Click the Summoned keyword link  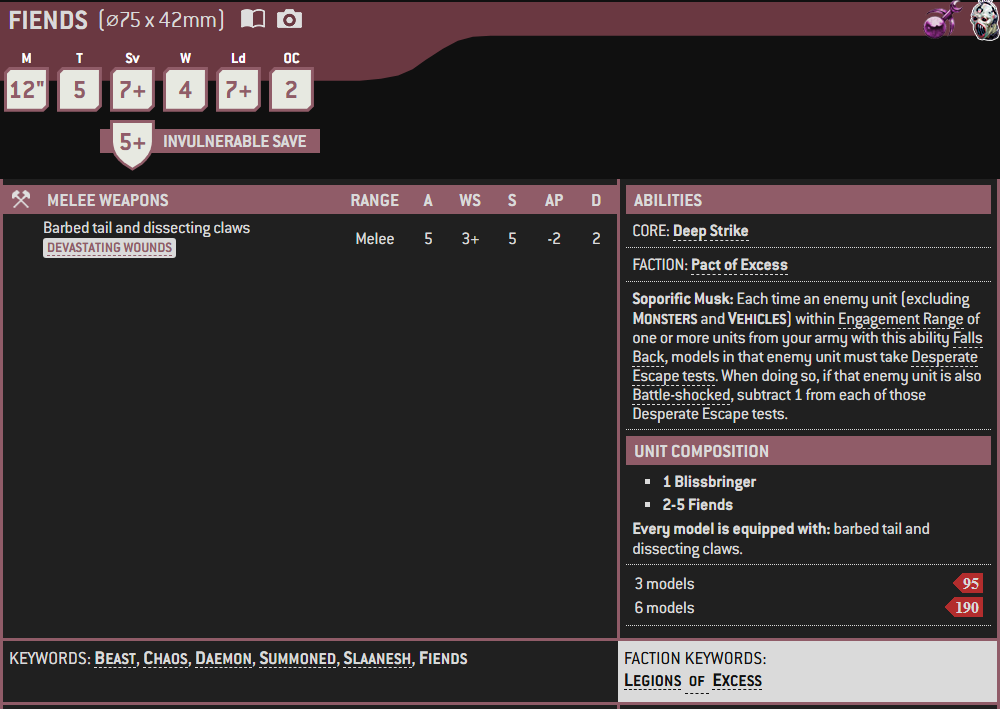[297, 658]
